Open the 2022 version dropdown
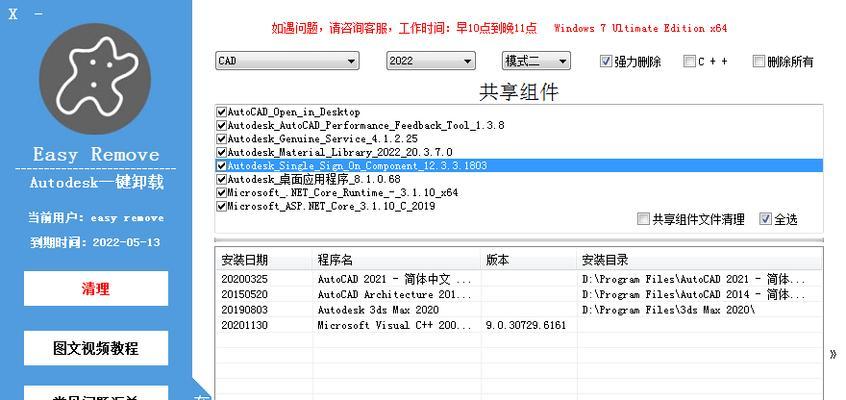Image resolution: width=846 pixels, height=400 pixels. (x=431, y=61)
